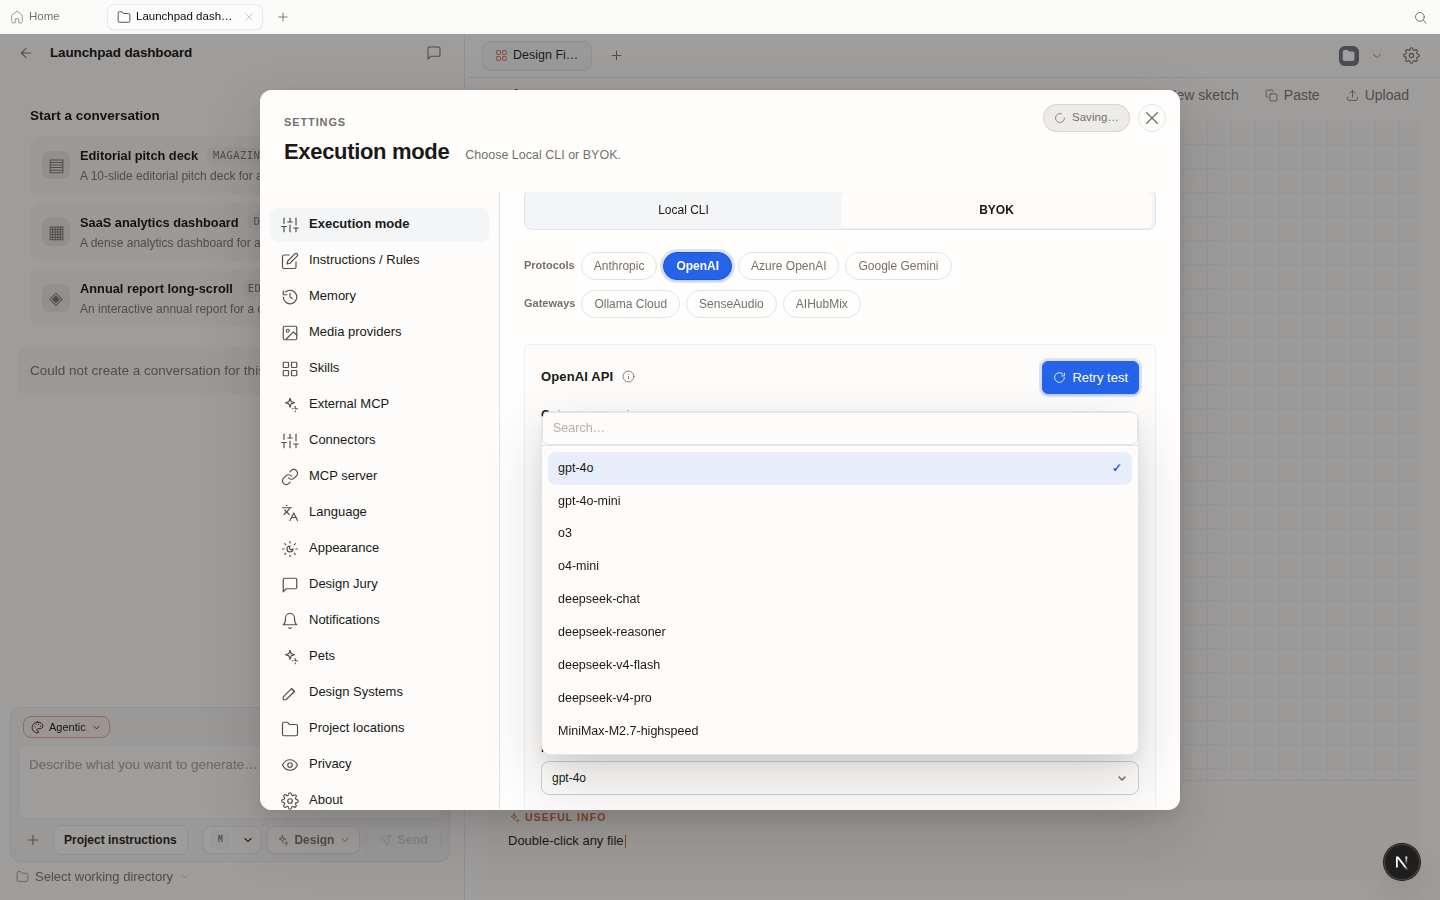The height and width of the screenshot is (900, 1440).
Task: Switch to Local CLI mode
Action: click(x=683, y=210)
